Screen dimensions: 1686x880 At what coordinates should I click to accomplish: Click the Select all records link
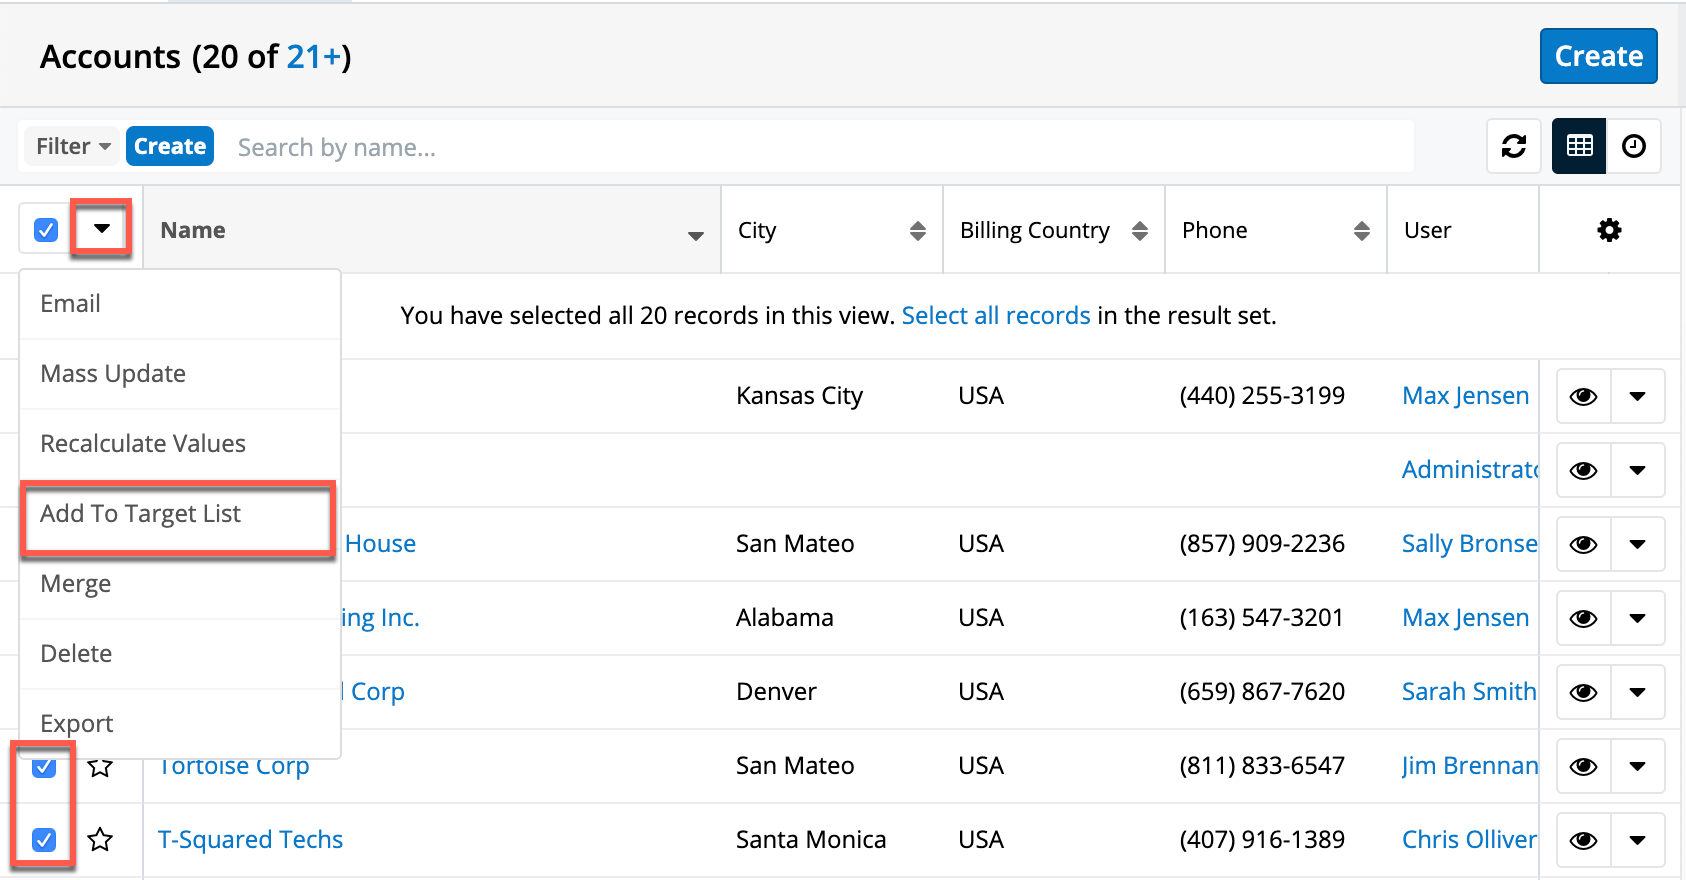(x=995, y=316)
